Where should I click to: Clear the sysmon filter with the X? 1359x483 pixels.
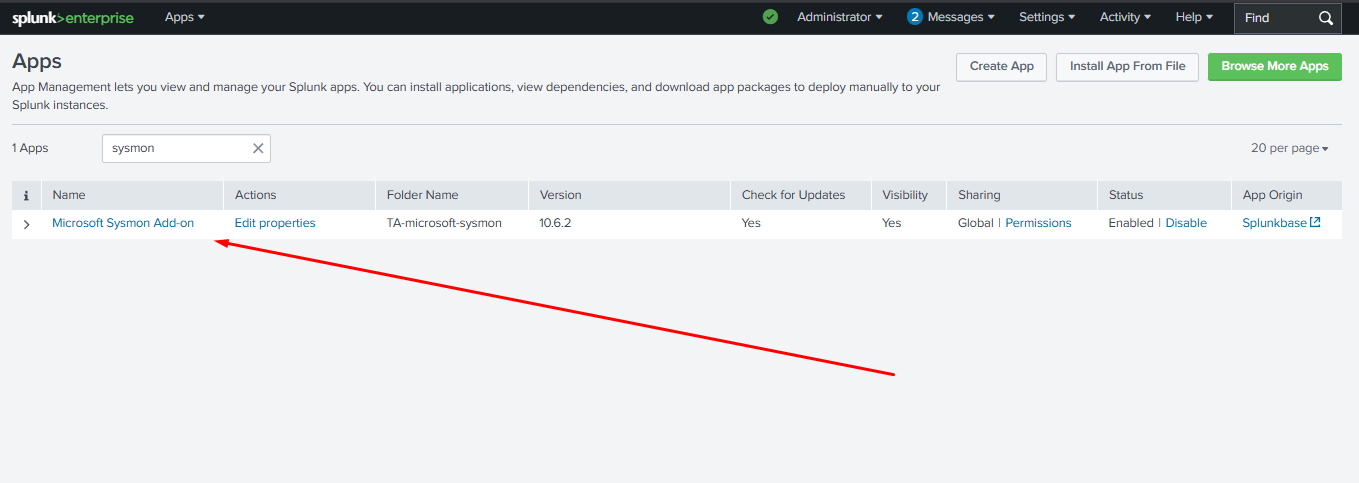click(x=258, y=148)
